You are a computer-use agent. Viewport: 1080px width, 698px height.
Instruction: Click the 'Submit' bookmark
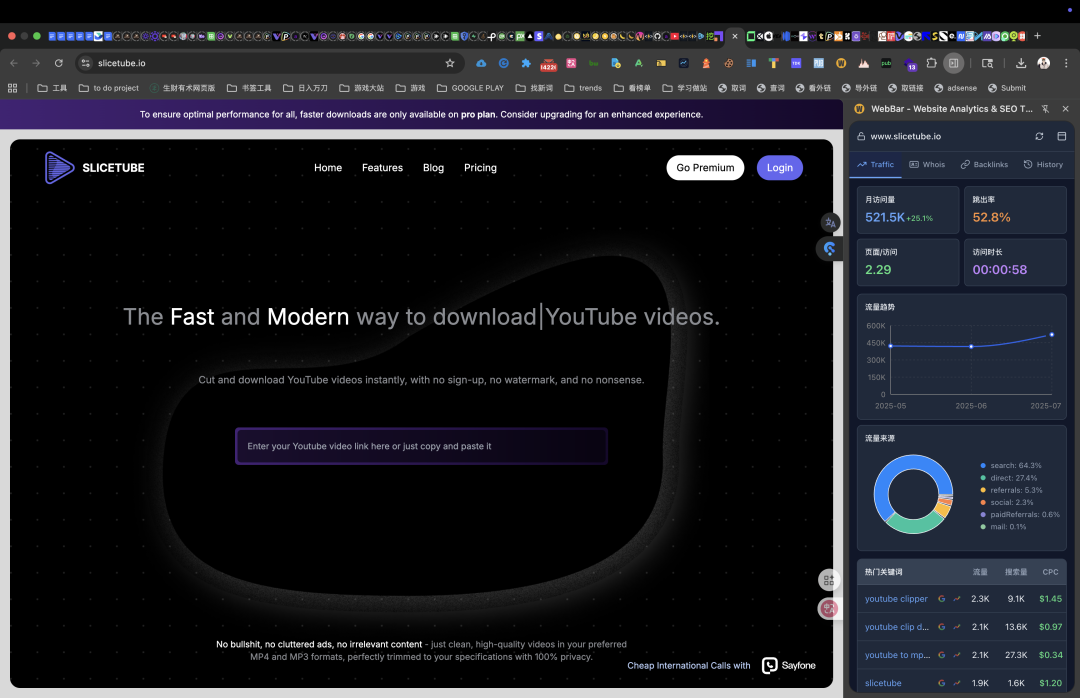[x=1006, y=88]
